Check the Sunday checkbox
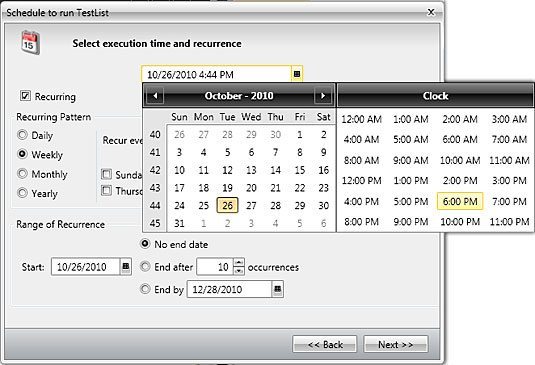Viewport: 535px width, 365px height. [106, 174]
